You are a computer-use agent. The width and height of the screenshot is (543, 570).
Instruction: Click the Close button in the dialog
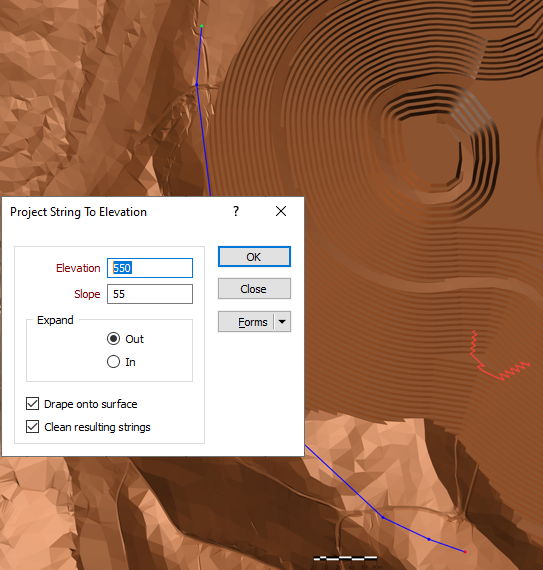(254, 289)
